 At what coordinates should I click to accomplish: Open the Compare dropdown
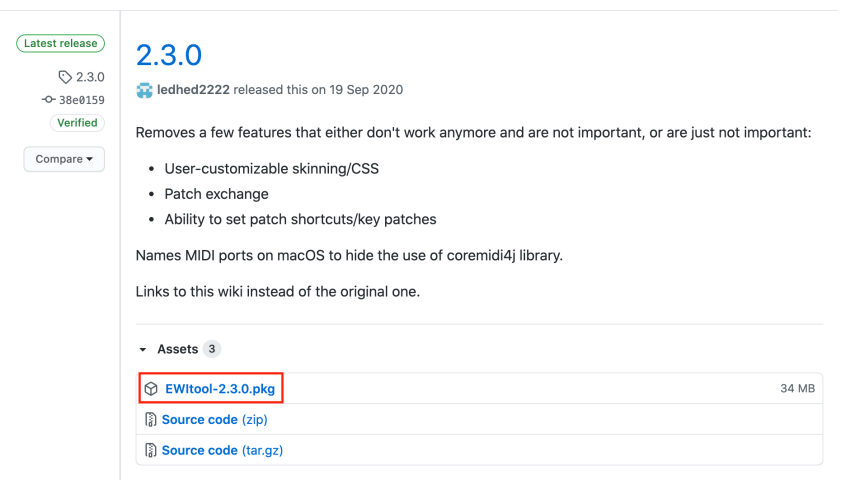click(x=64, y=159)
